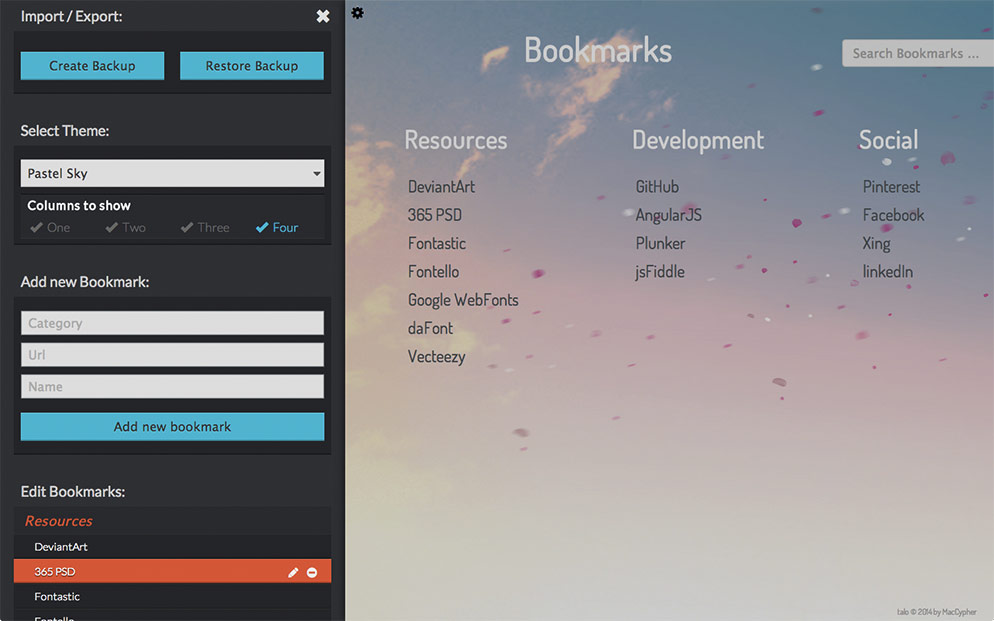Open the daFont bookmark link
Image resolution: width=994 pixels, height=621 pixels.
(x=430, y=328)
